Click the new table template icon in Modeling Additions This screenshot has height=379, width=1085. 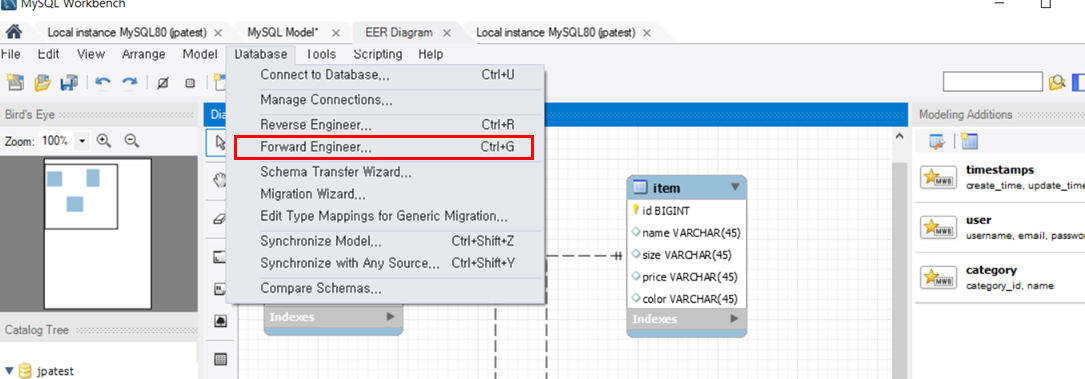point(969,142)
